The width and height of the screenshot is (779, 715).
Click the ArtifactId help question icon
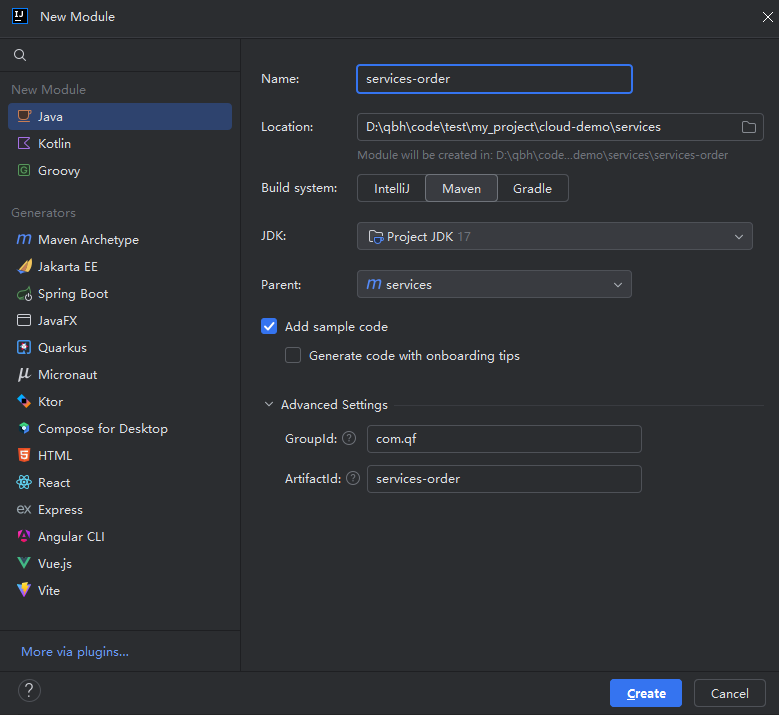click(x=353, y=478)
